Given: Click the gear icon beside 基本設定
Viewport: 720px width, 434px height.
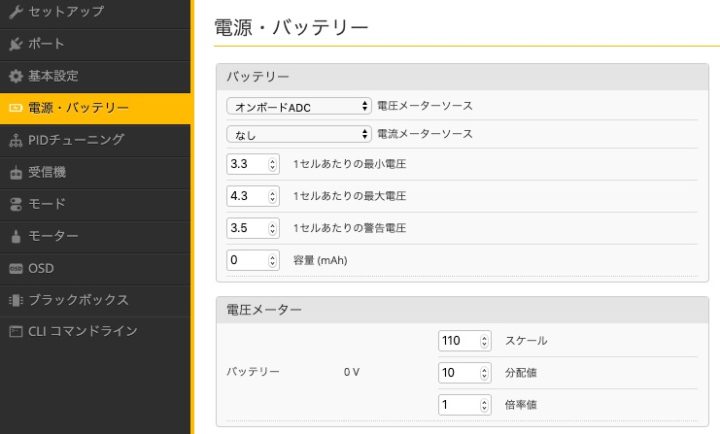Looking at the screenshot, I should pos(15,76).
